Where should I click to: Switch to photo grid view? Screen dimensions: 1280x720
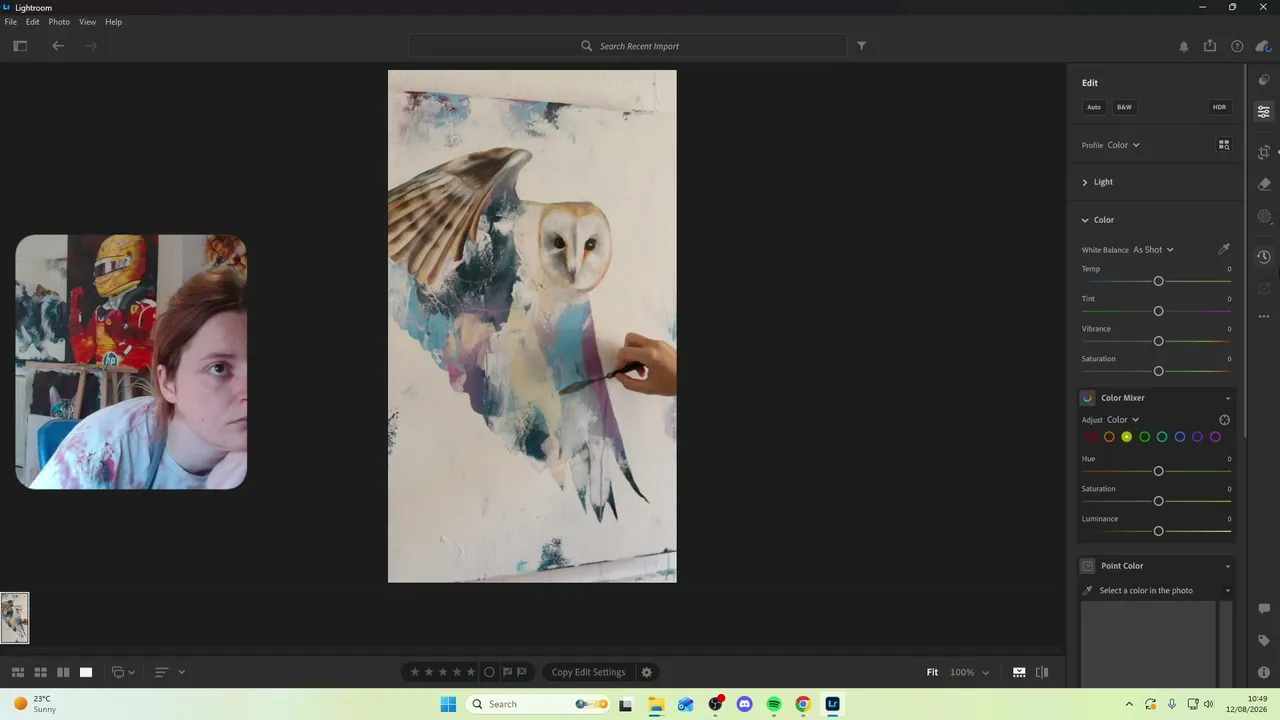18,672
